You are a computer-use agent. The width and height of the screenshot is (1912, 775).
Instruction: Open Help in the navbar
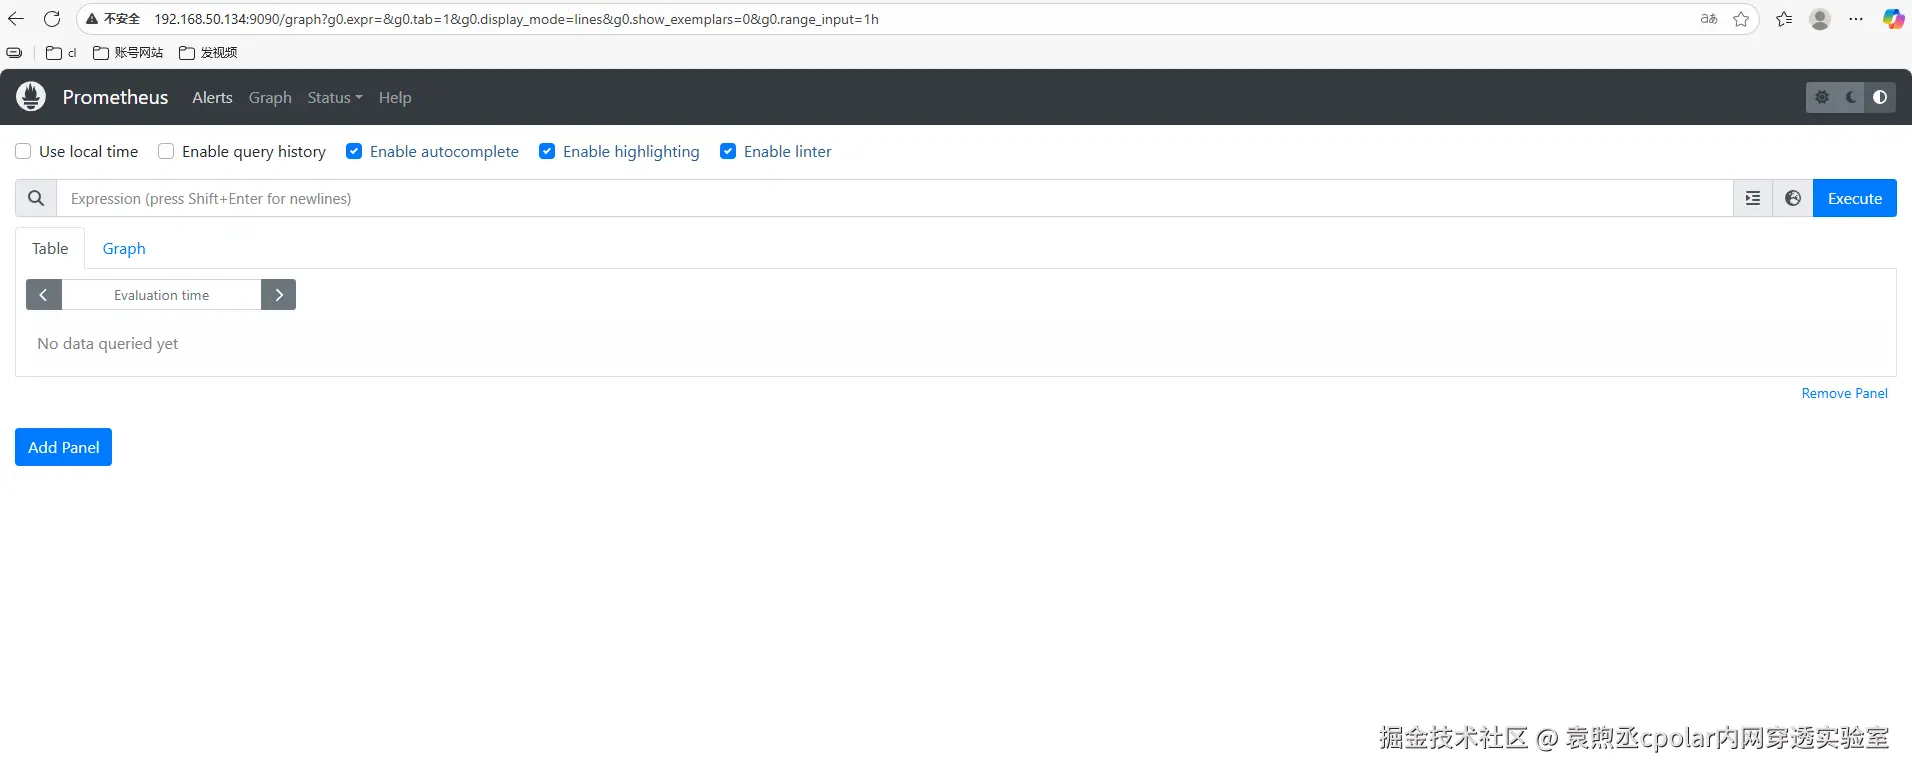point(395,97)
